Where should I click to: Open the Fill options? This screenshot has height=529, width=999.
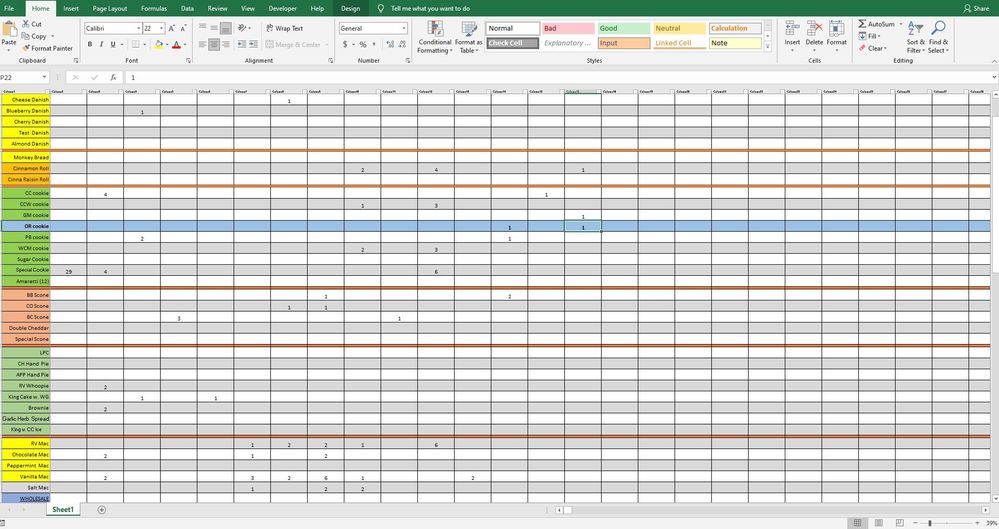point(869,36)
